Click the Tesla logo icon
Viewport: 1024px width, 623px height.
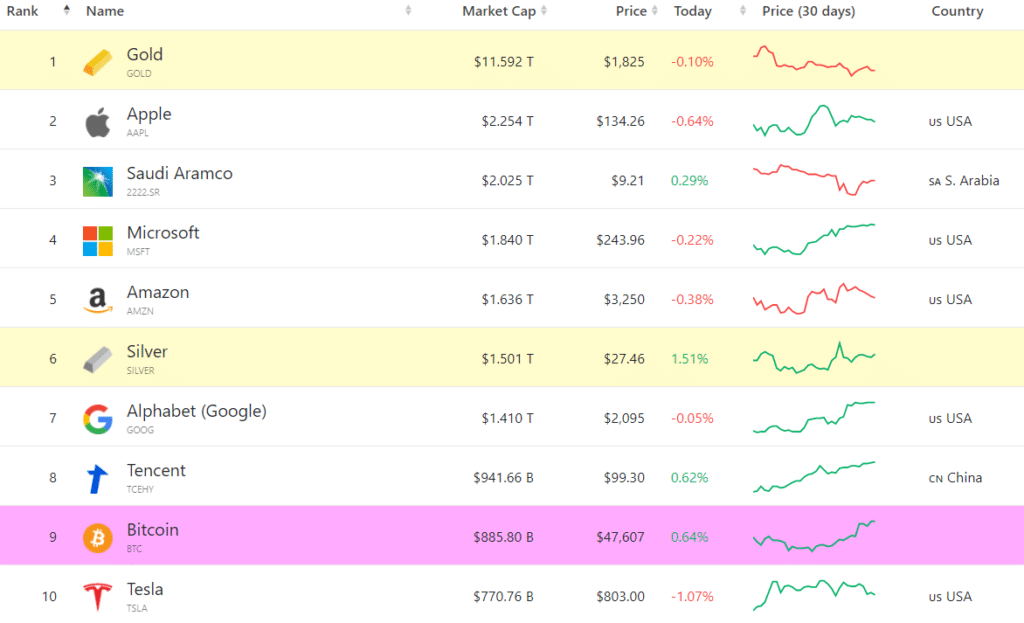click(x=97, y=597)
